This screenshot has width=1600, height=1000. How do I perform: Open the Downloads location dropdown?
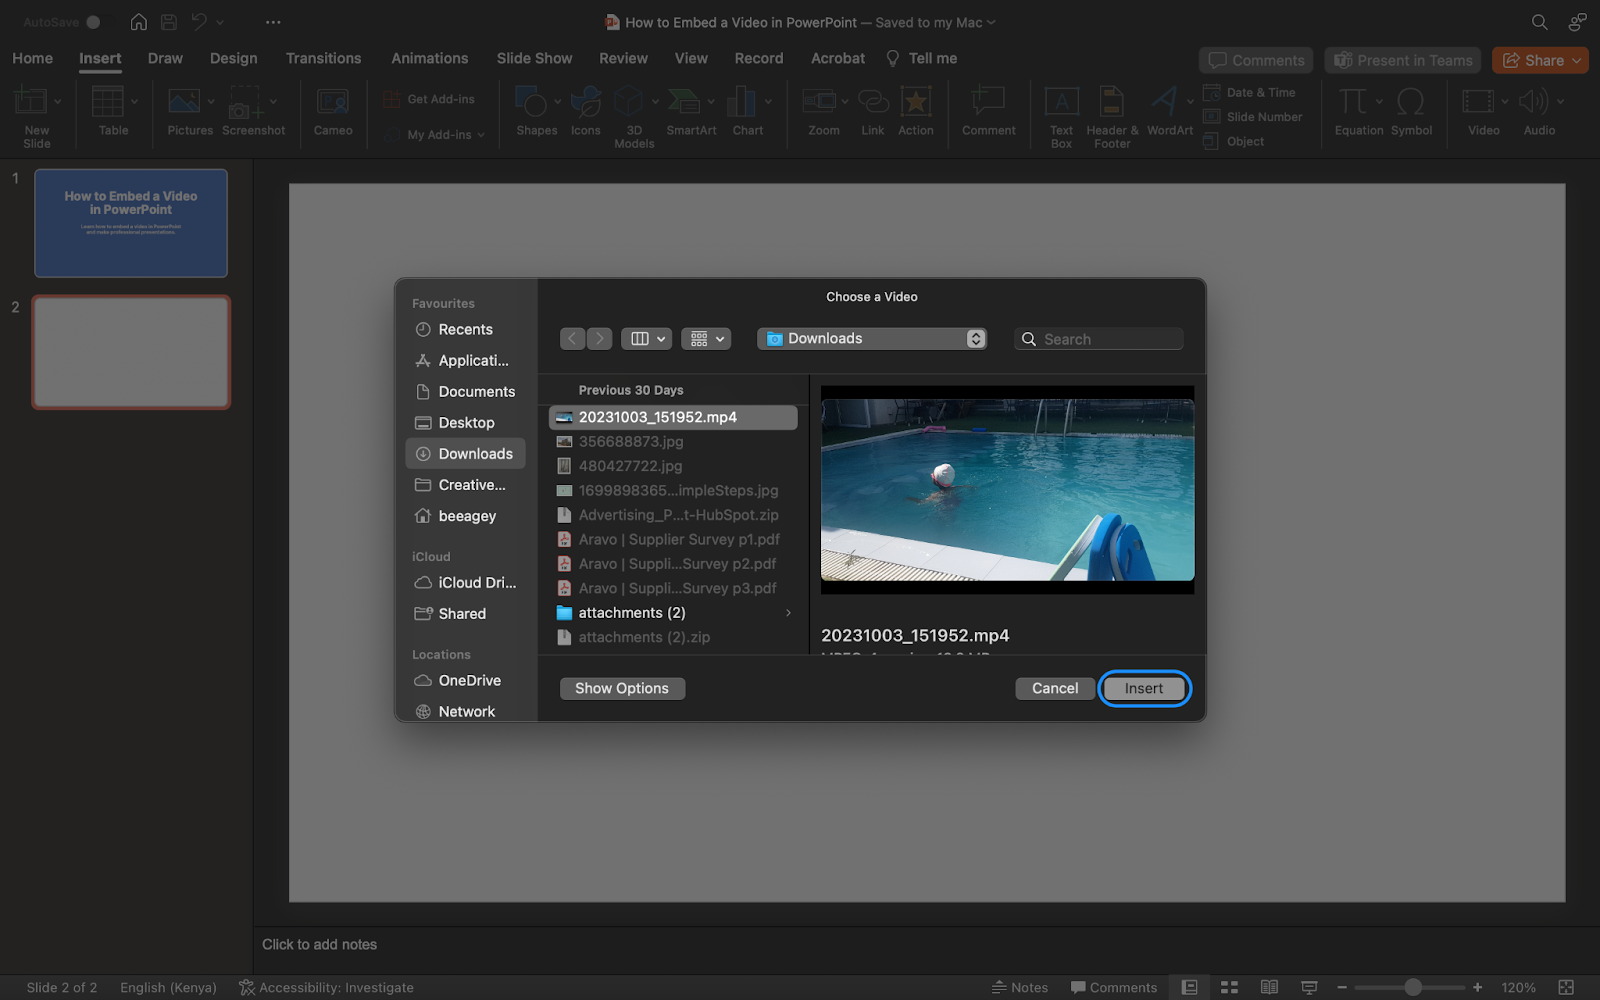point(871,338)
